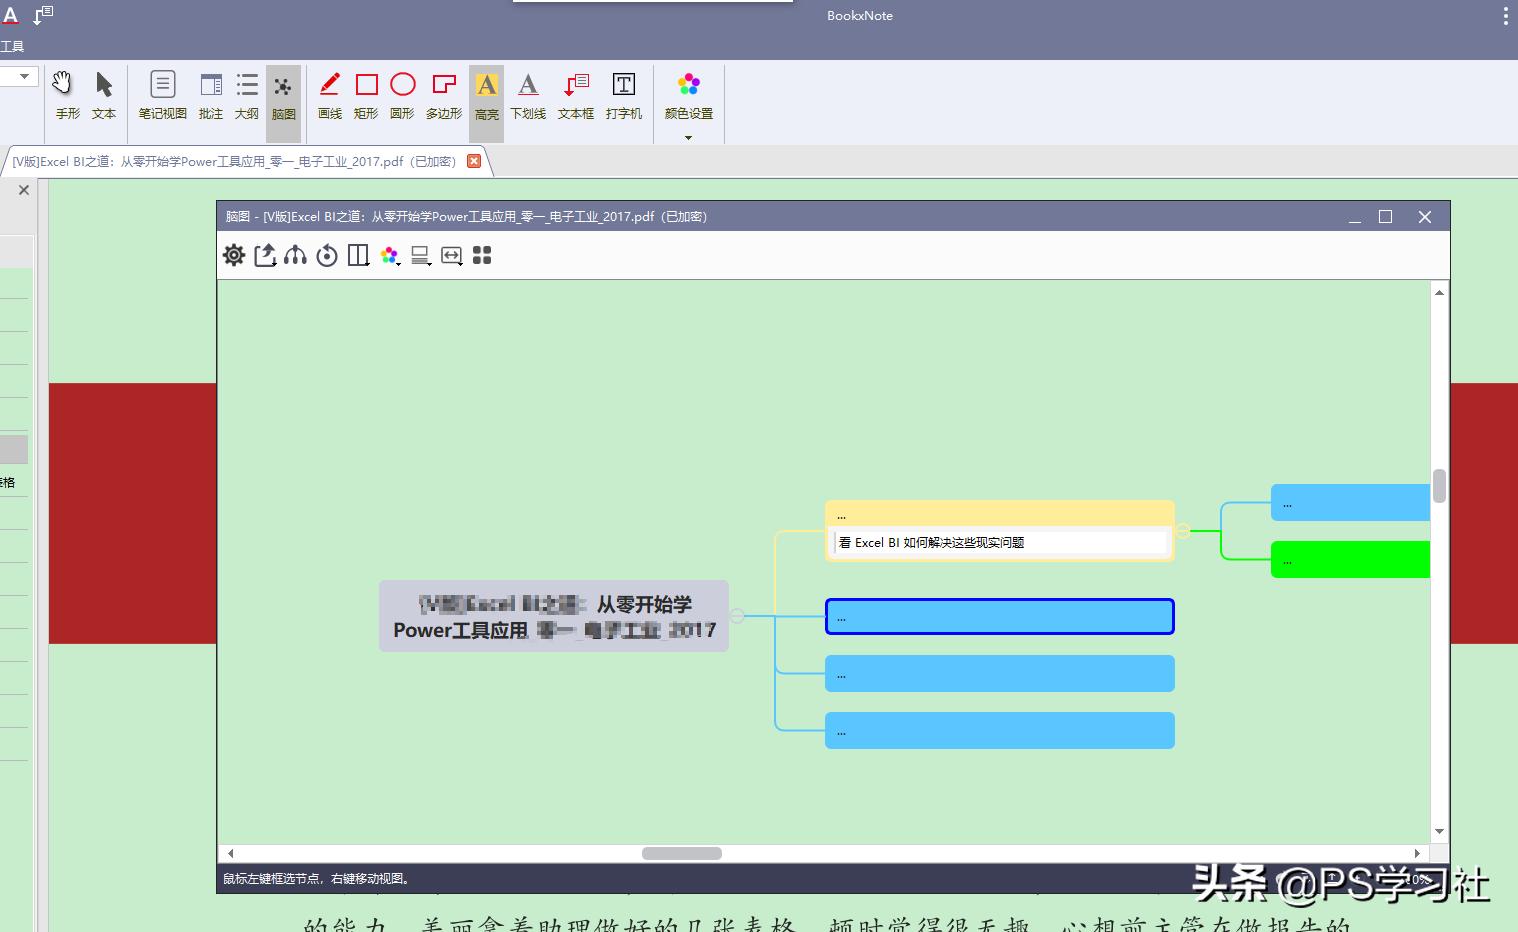
Task: Pick the 圆形 circle annotation tool
Action: (402, 95)
